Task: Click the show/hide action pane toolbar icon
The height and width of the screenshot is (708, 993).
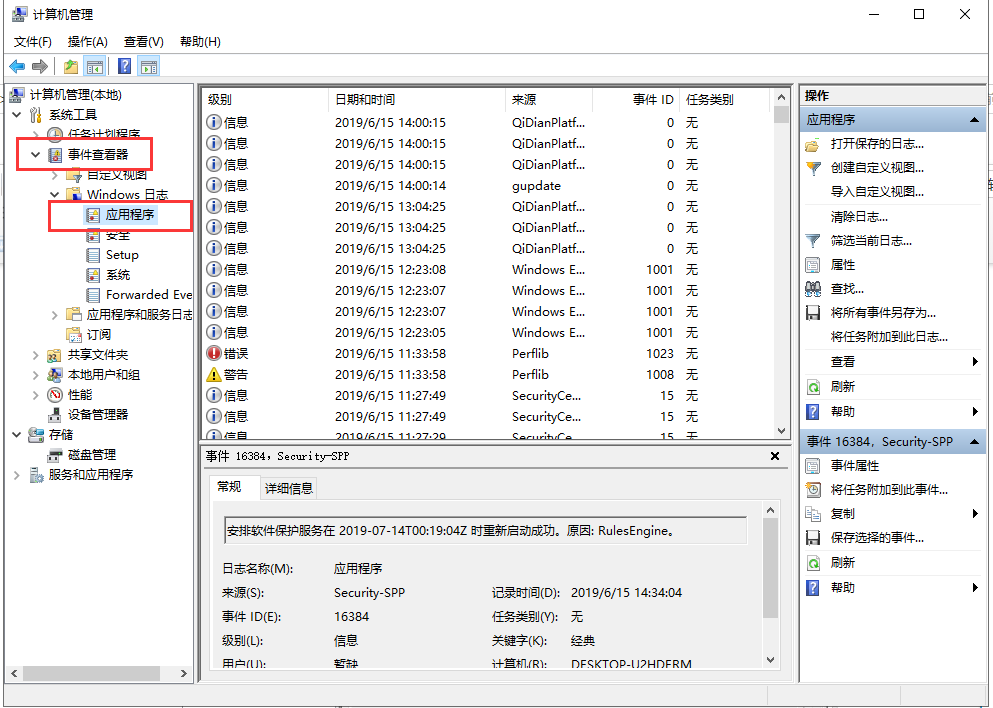Action: coord(147,66)
